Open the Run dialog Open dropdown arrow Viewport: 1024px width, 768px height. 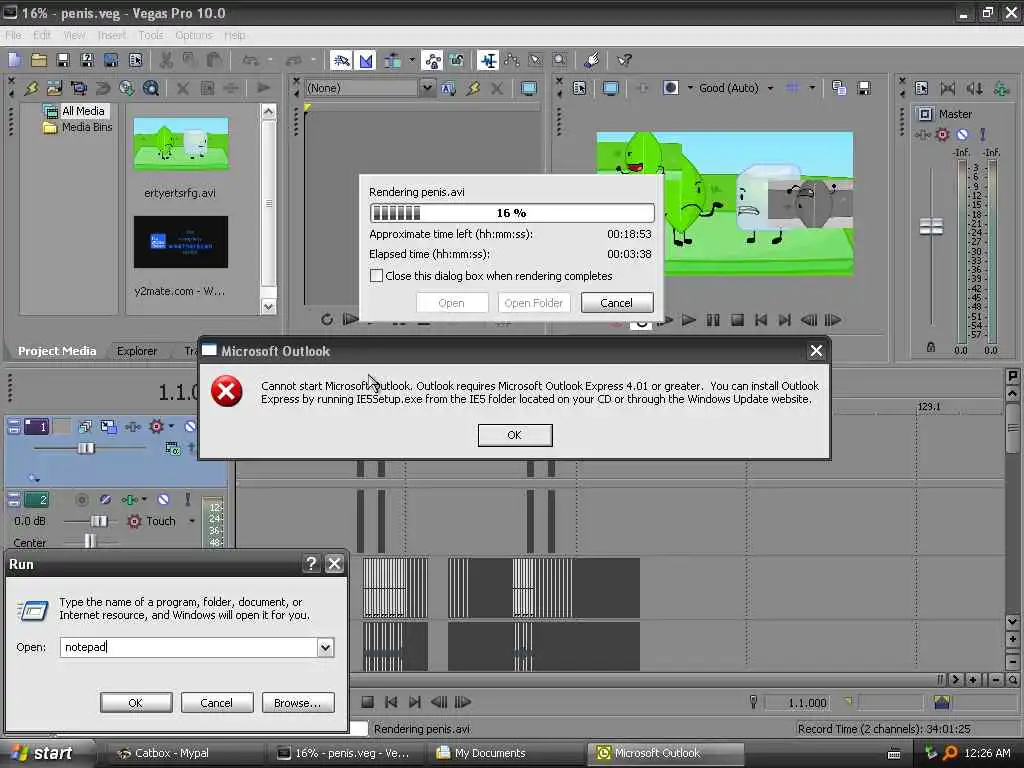coord(325,647)
